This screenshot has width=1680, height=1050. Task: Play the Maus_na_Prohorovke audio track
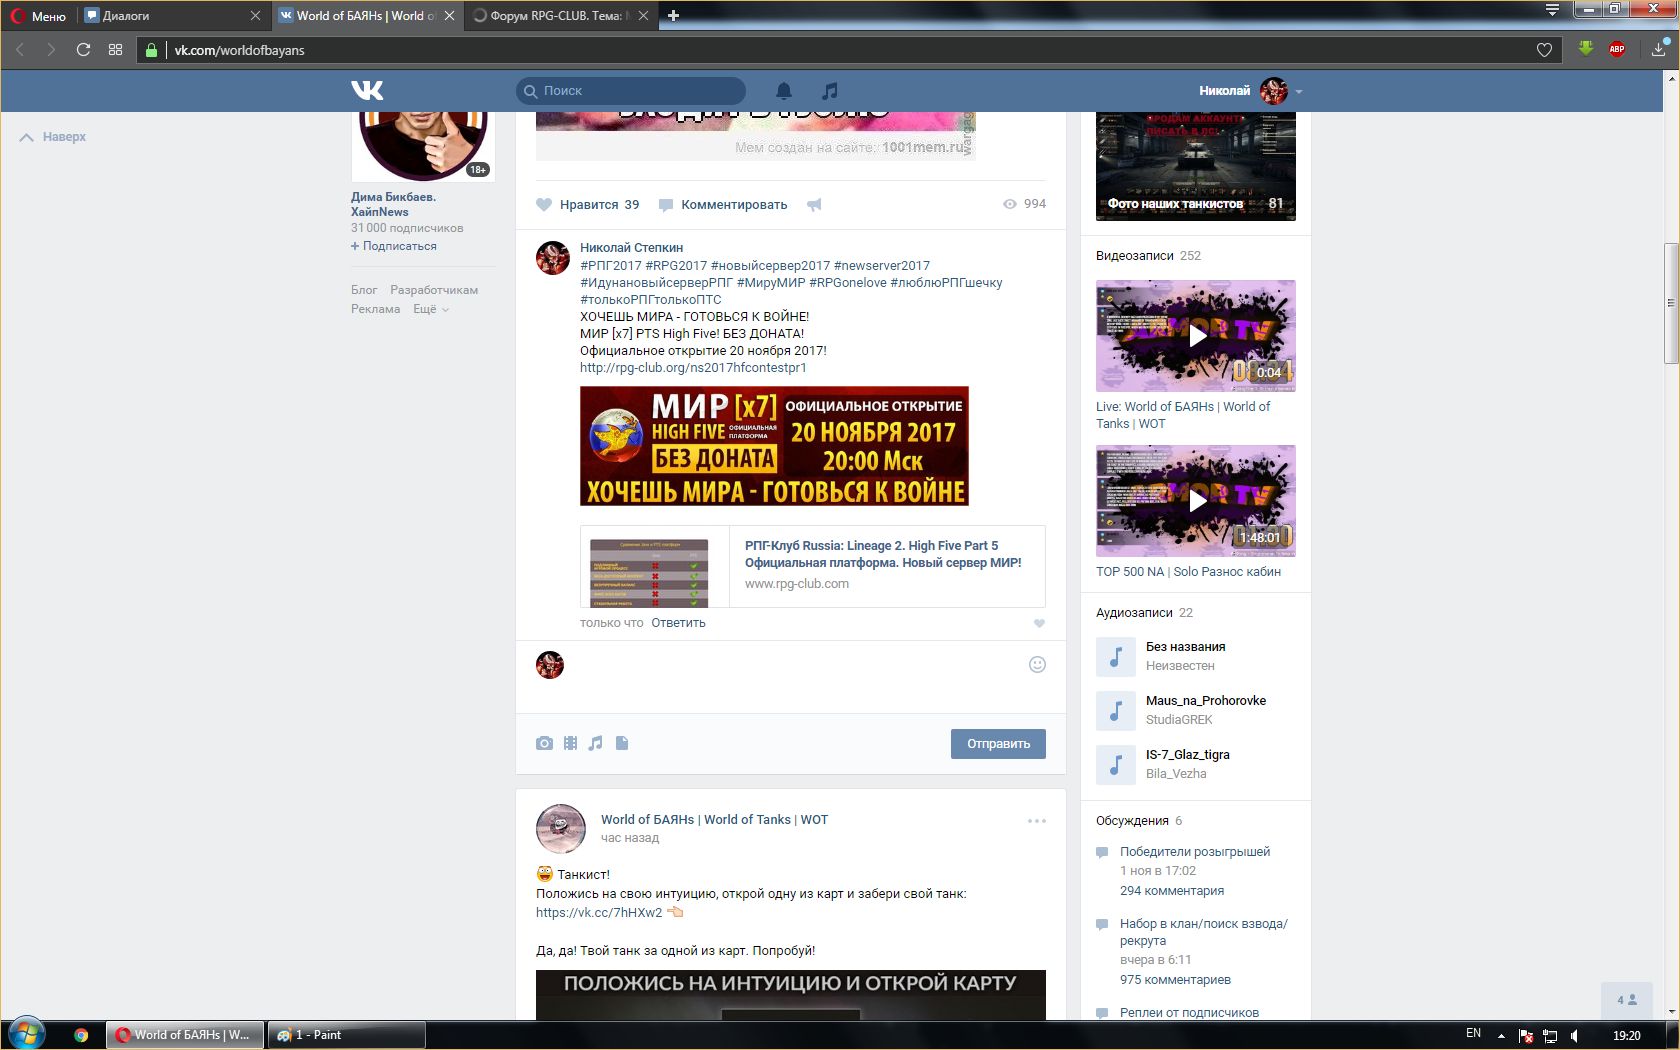(1116, 710)
